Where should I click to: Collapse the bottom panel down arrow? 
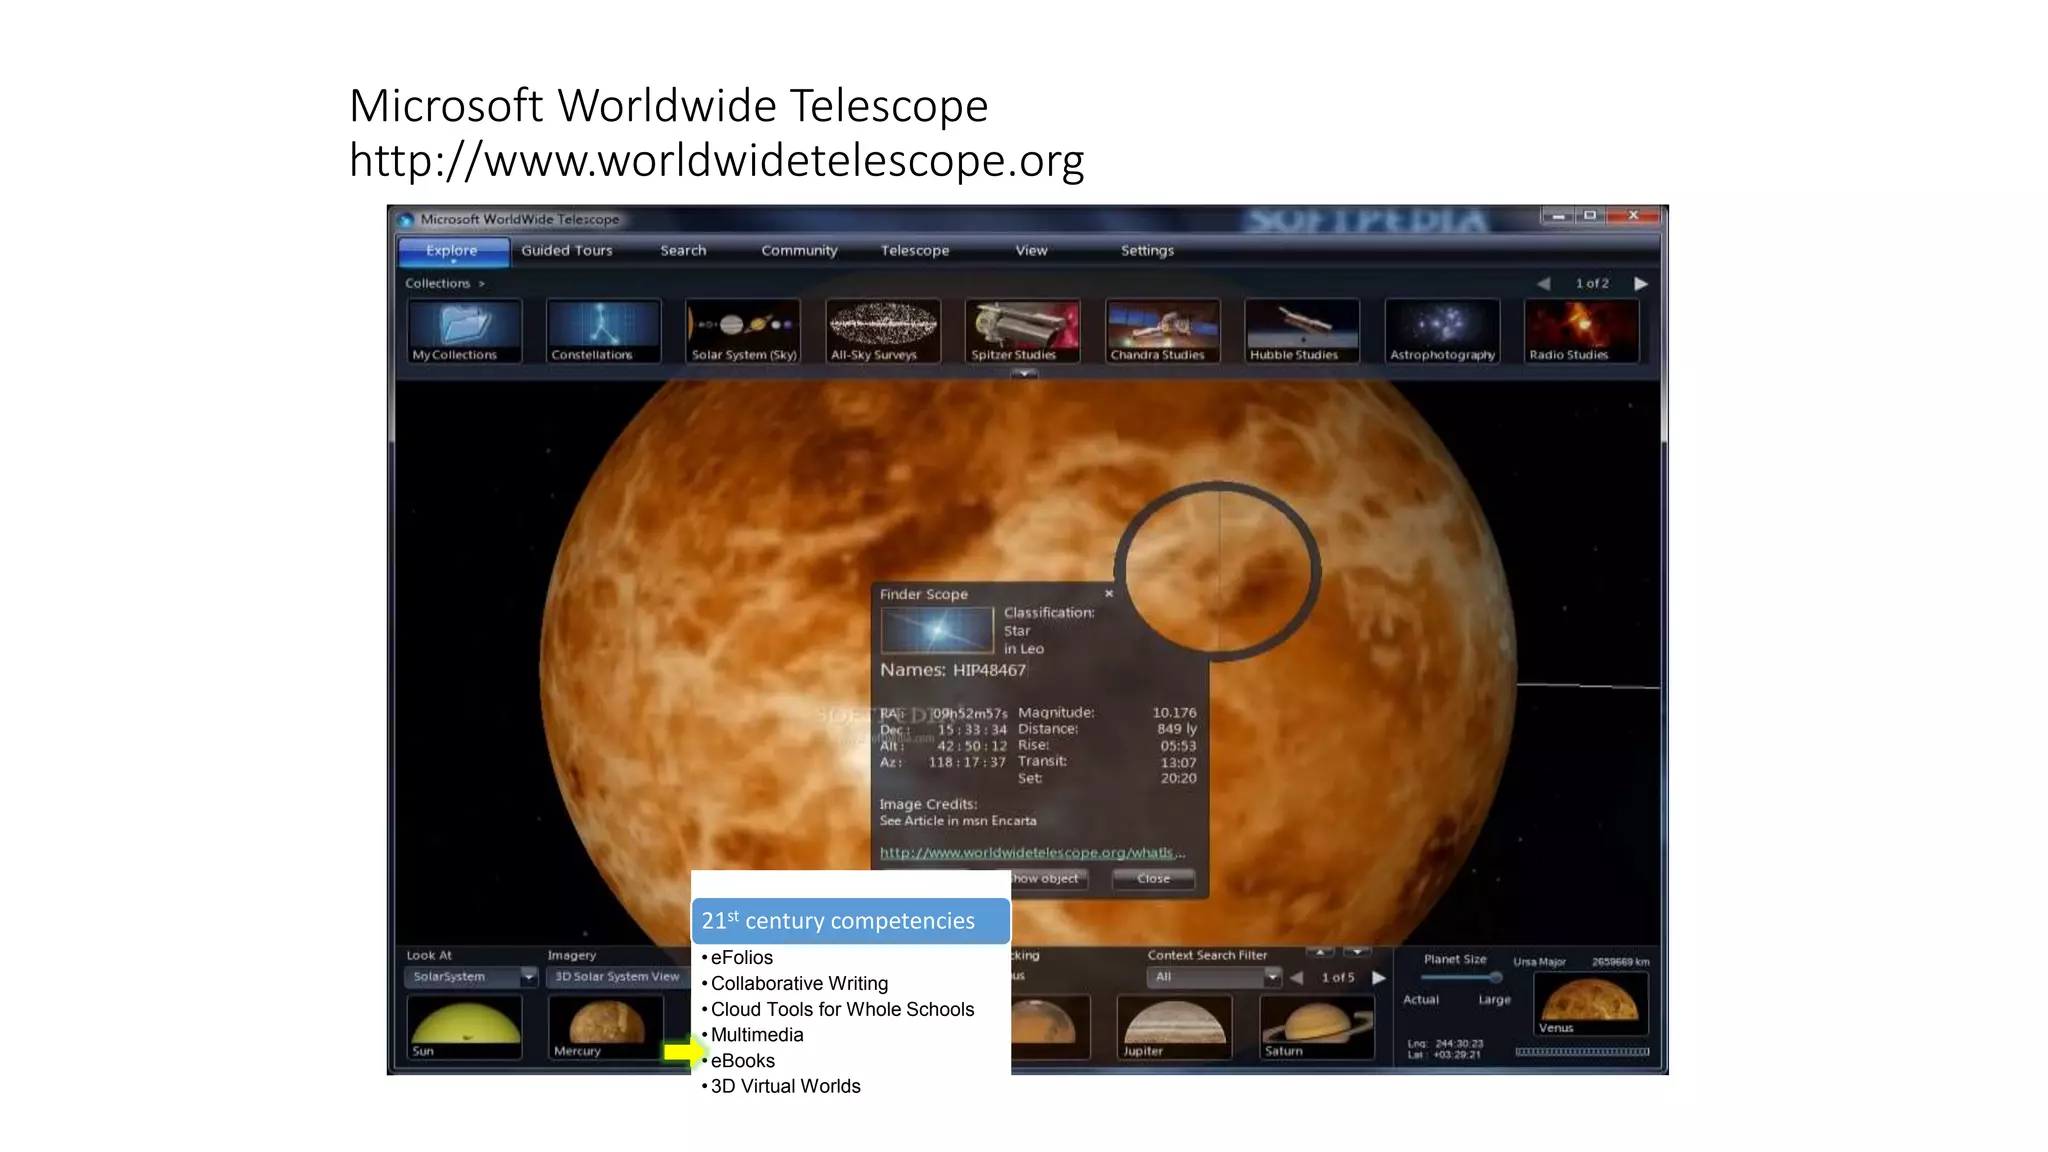click(x=1357, y=952)
